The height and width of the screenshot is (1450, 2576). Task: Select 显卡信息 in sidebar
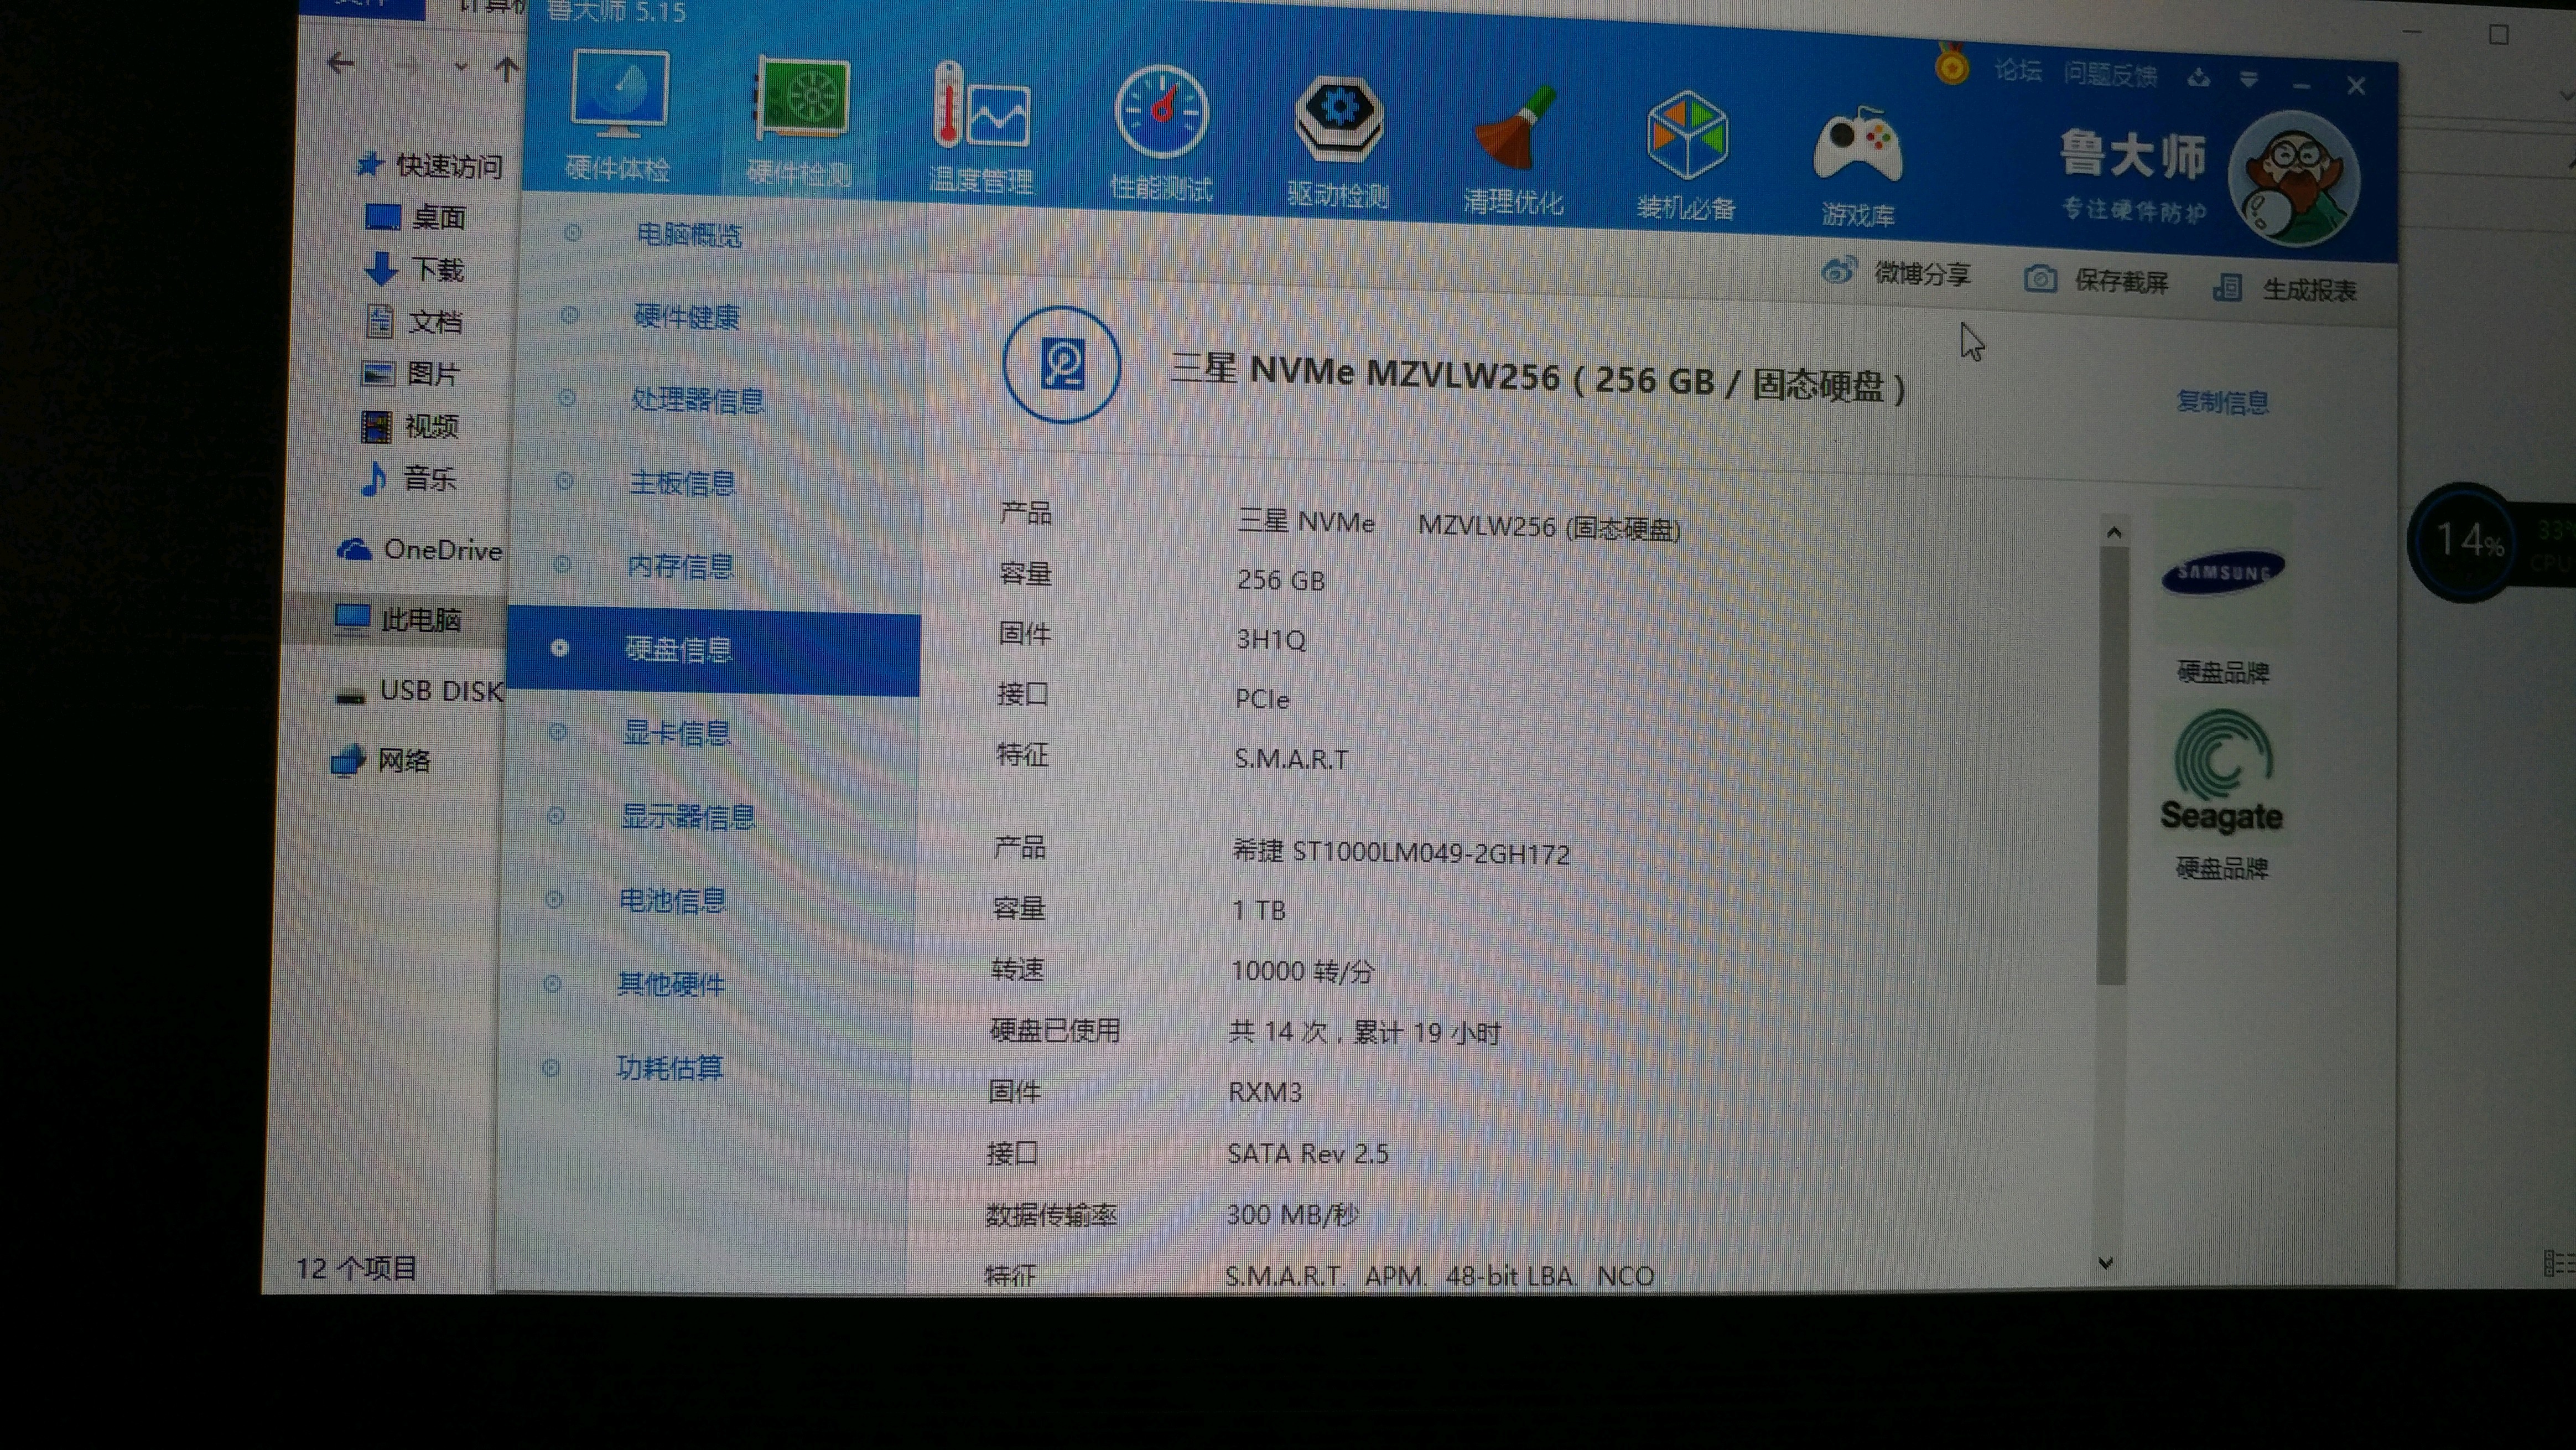pos(676,733)
